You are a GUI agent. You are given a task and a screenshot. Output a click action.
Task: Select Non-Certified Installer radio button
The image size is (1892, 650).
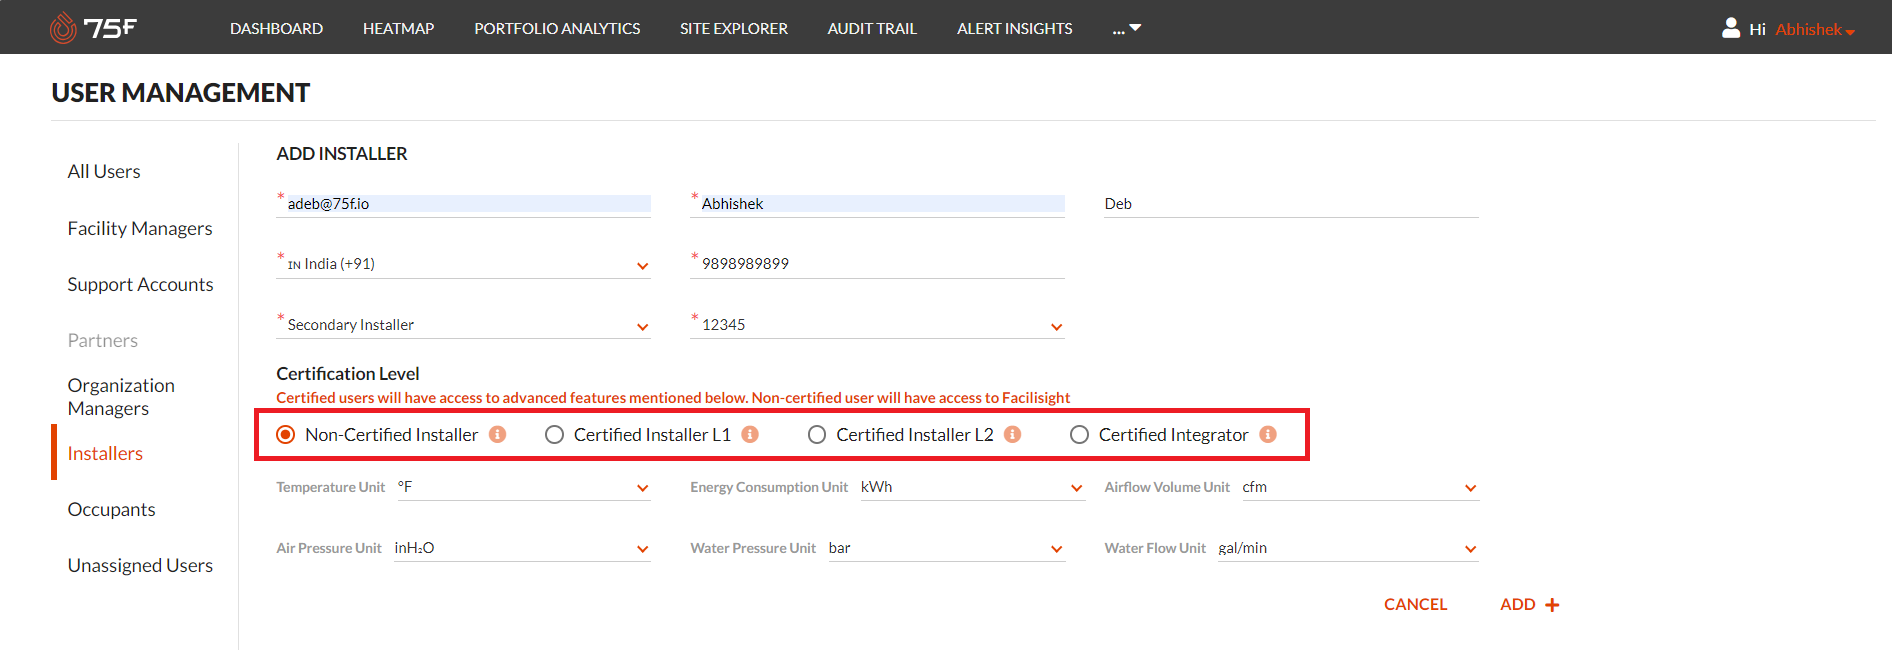[286, 435]
